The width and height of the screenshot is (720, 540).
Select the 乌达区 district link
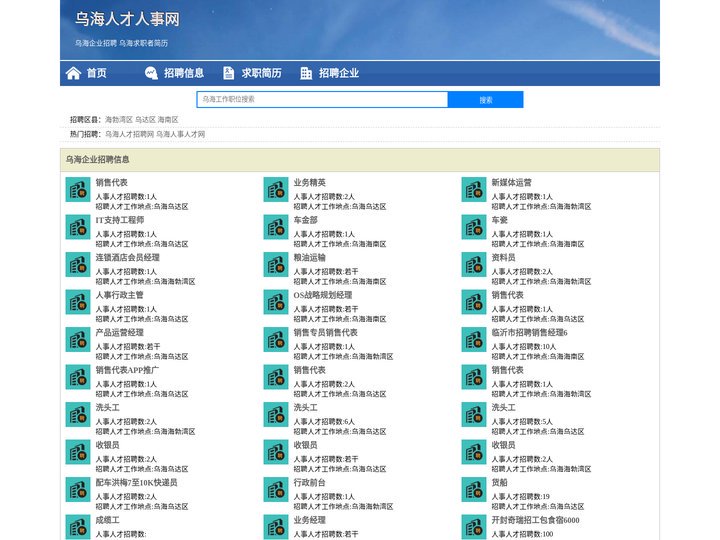(145, 119)
